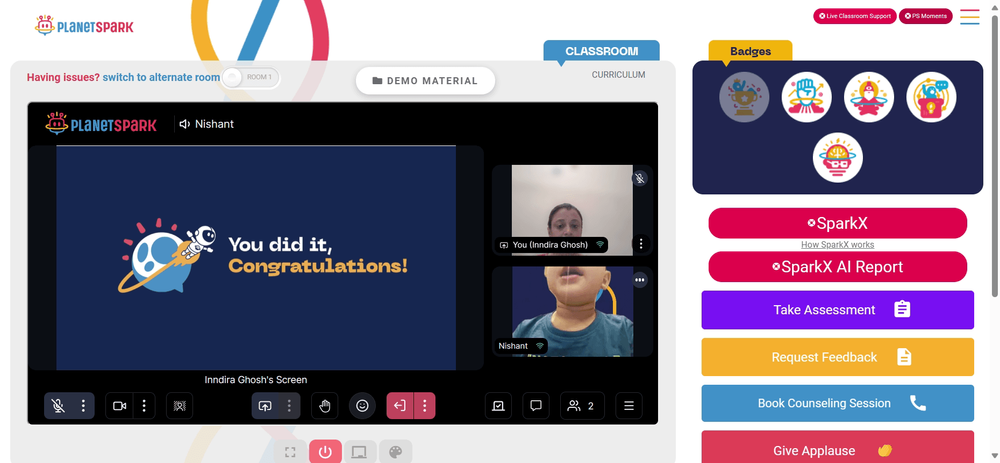Select the Badges tab
1000x463 pixels.
click(751, 51)
